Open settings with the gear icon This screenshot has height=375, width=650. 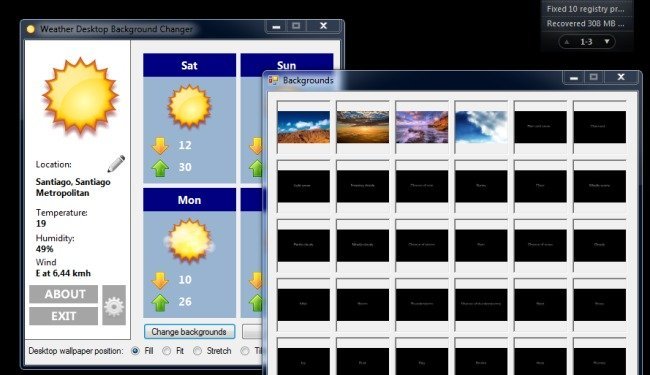pyautogui.click(x=114, y=305)
